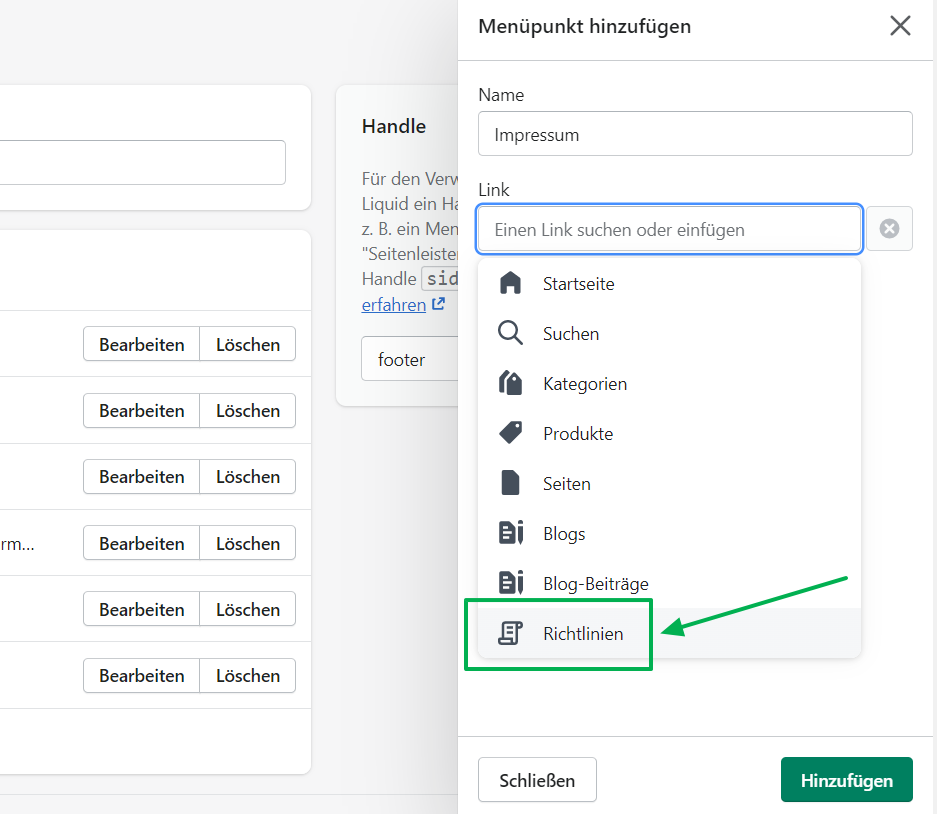
Task: Click the Blog-Beiträge icon
Action: point(511,583)
